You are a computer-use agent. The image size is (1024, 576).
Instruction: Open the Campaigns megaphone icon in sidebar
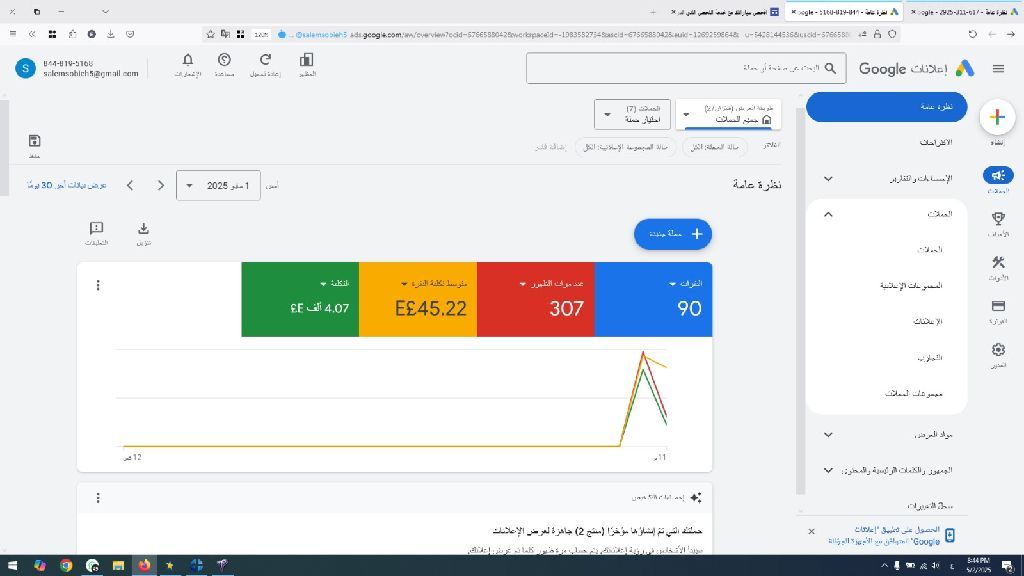pos(997,176)
